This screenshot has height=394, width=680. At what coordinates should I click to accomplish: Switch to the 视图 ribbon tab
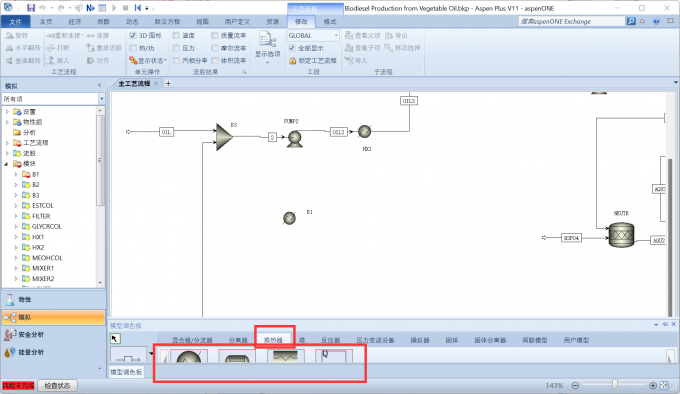tap(202, 22)
